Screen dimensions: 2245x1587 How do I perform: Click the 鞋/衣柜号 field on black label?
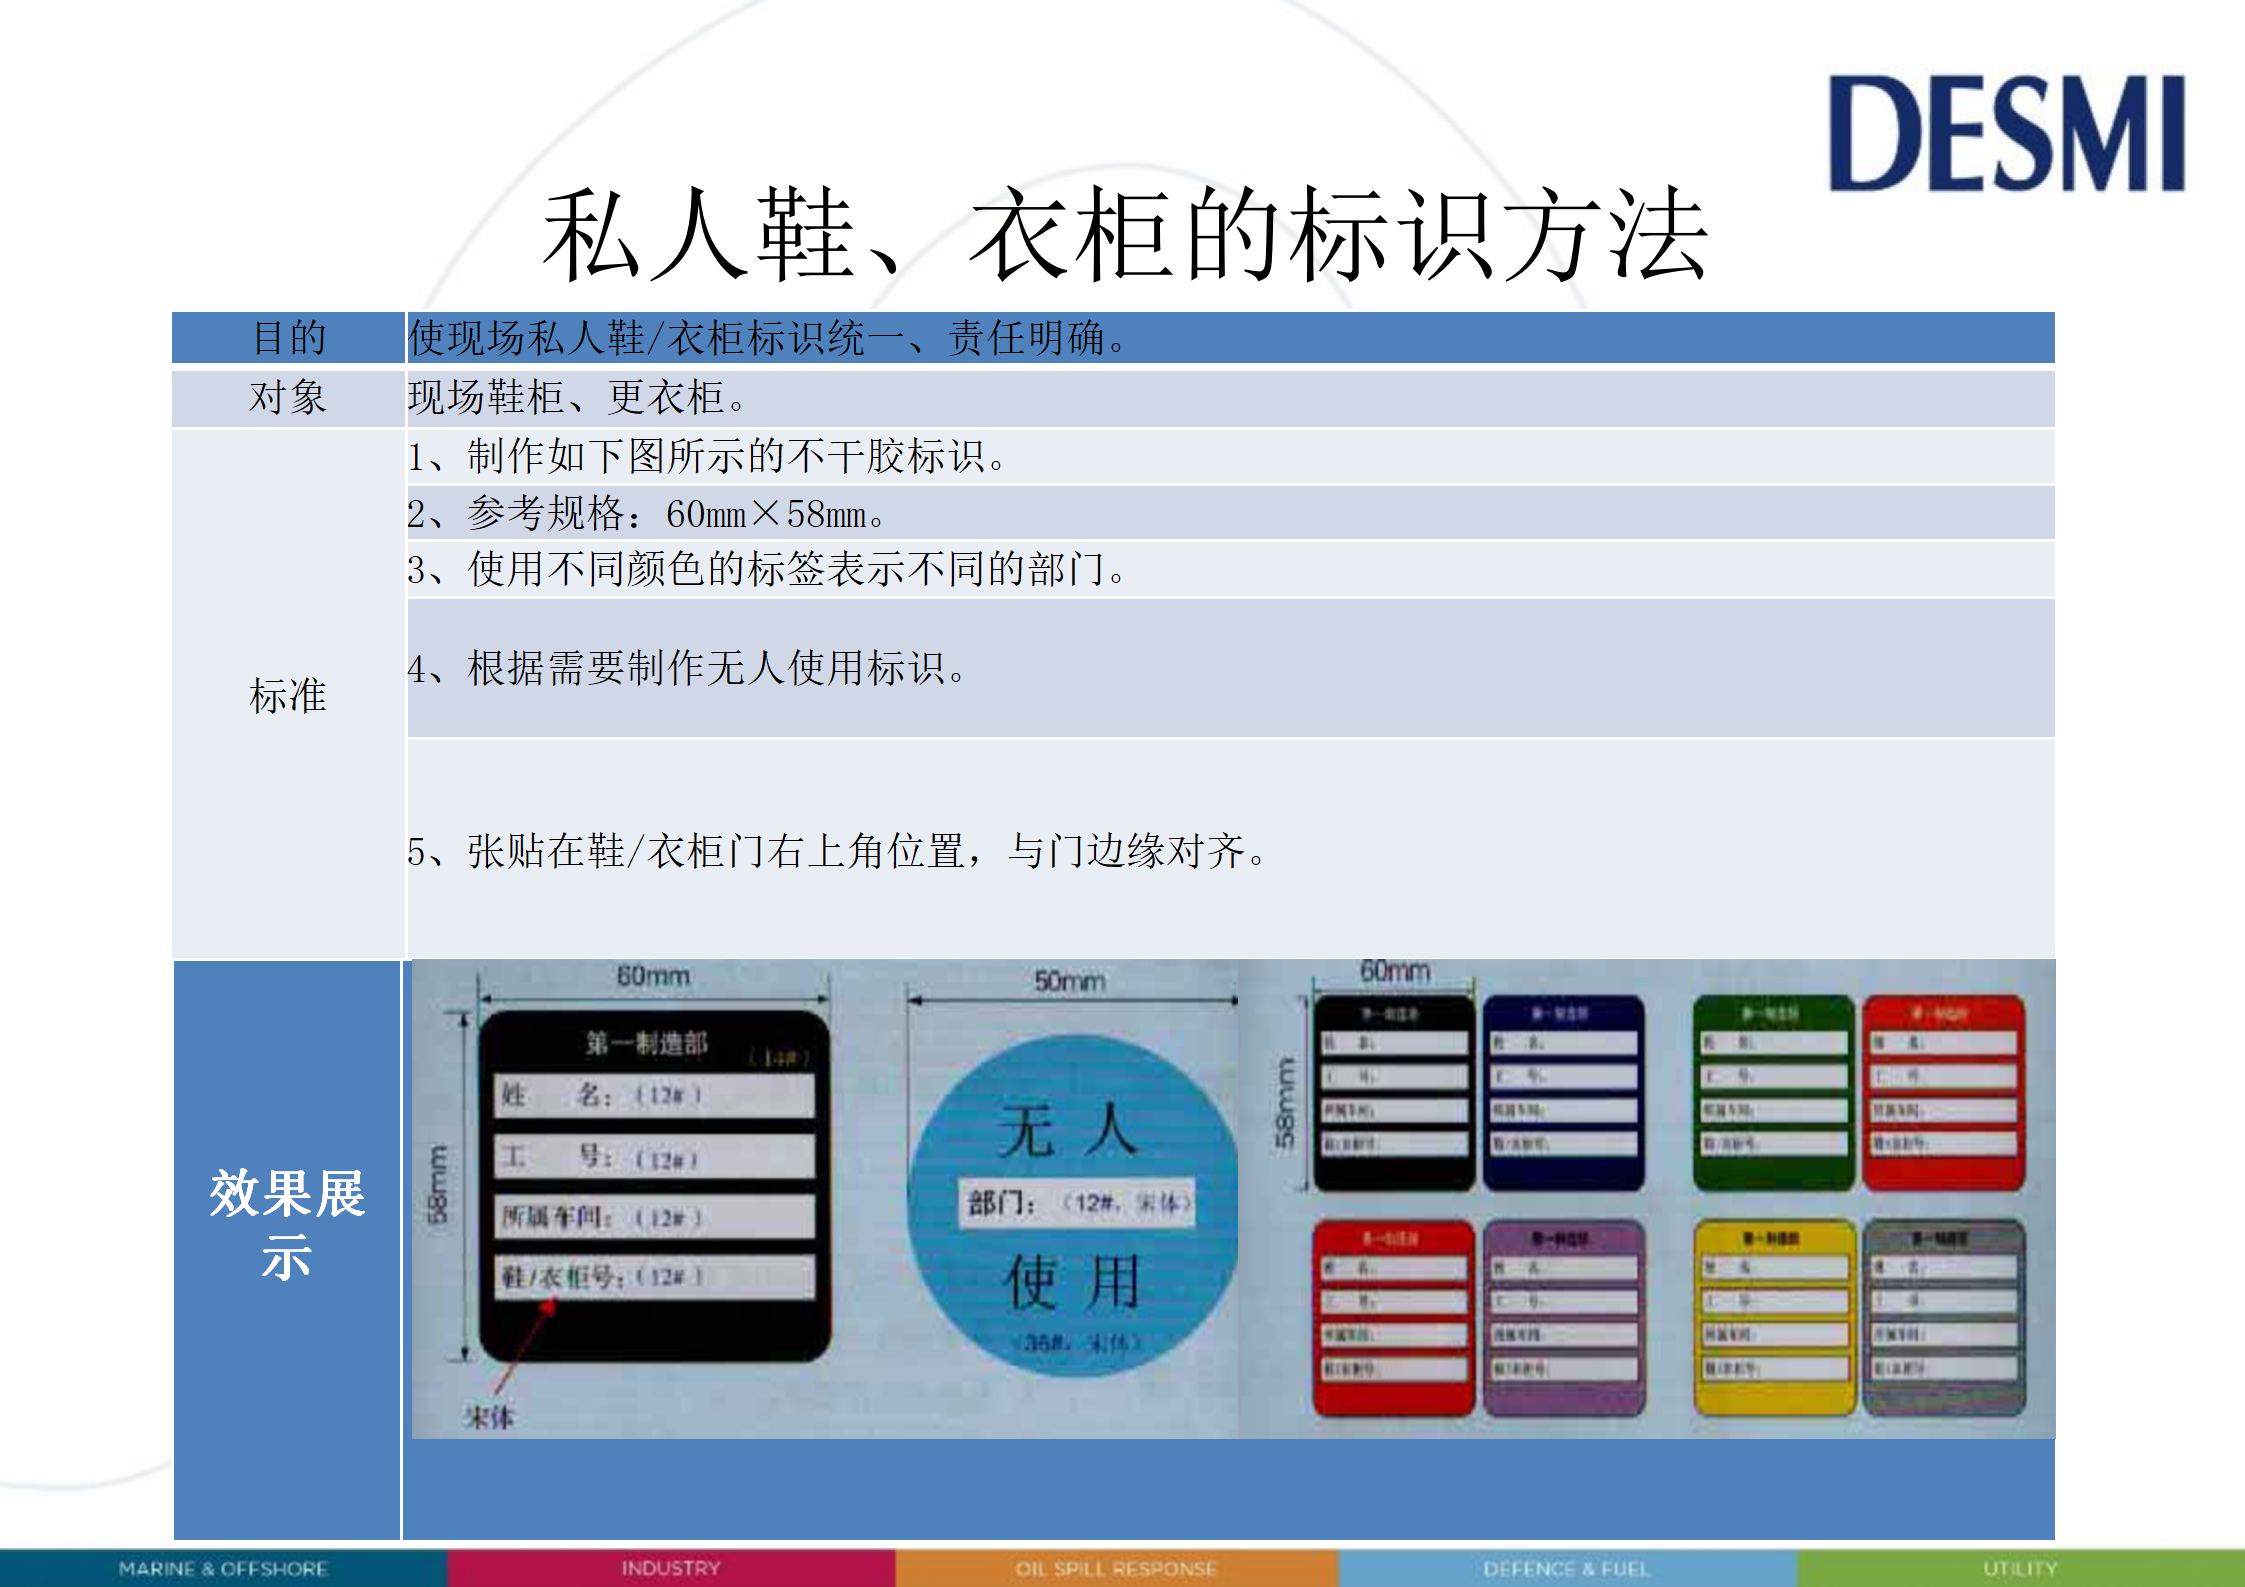coord(654,1277)
